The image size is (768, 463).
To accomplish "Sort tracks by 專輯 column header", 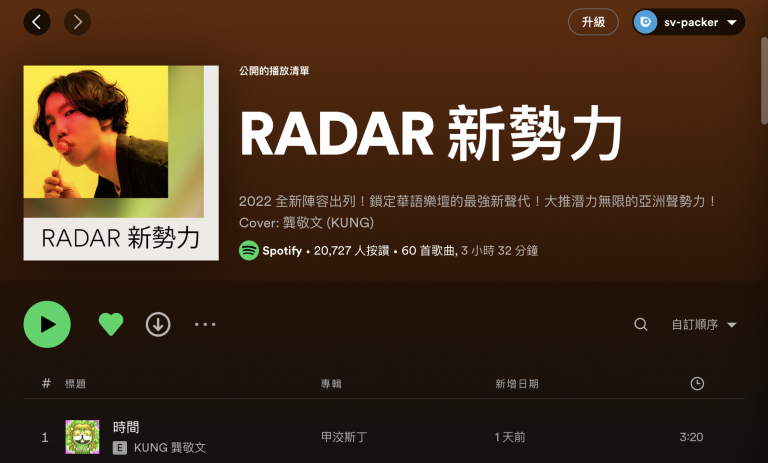I will (x=331, y=384).
